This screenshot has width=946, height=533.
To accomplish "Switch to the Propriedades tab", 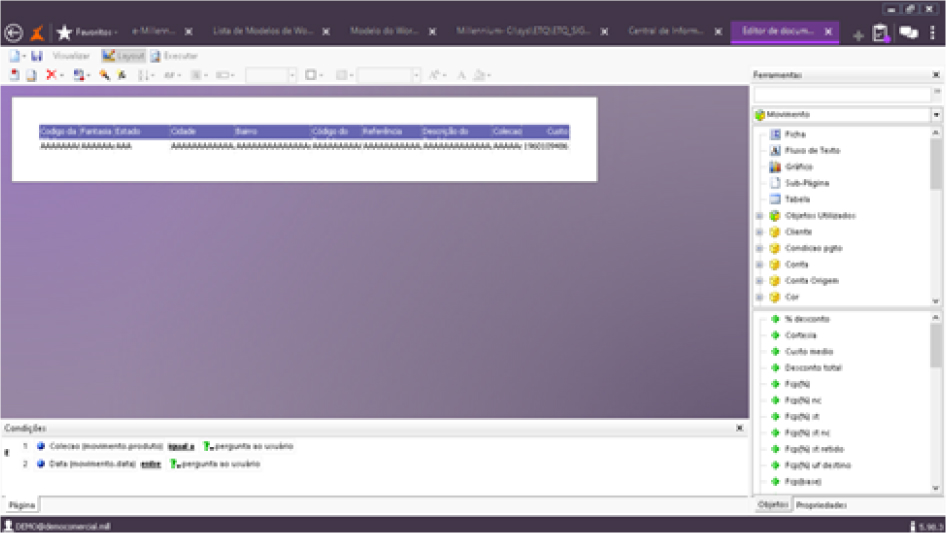I will coord(821,506).
